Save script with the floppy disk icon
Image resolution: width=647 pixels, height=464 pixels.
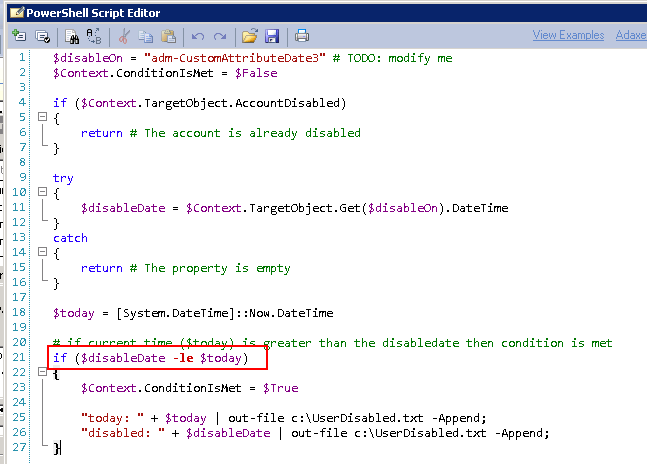click(272, 36)
